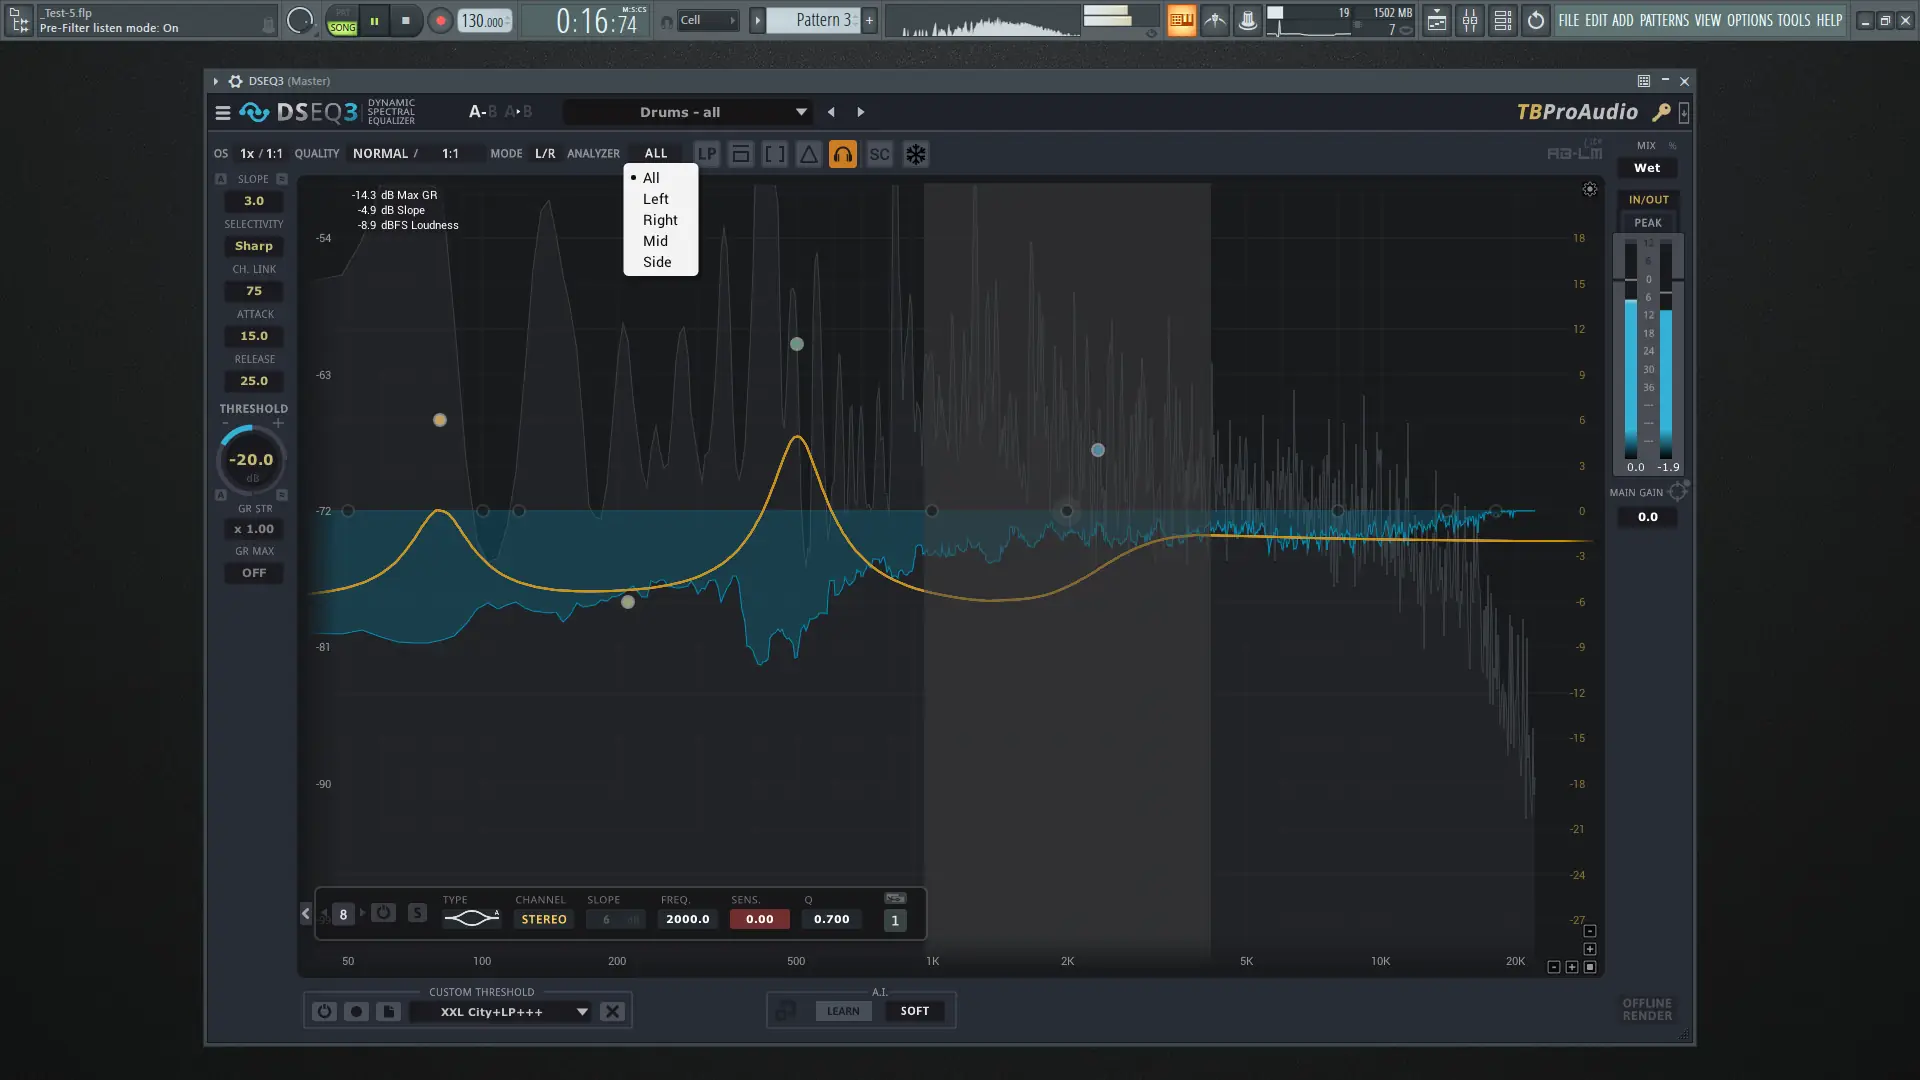Solo band 8 with the S icon
Image resolution: width=1920 pixels, height=1080 pixels.
tap(417, 913)
